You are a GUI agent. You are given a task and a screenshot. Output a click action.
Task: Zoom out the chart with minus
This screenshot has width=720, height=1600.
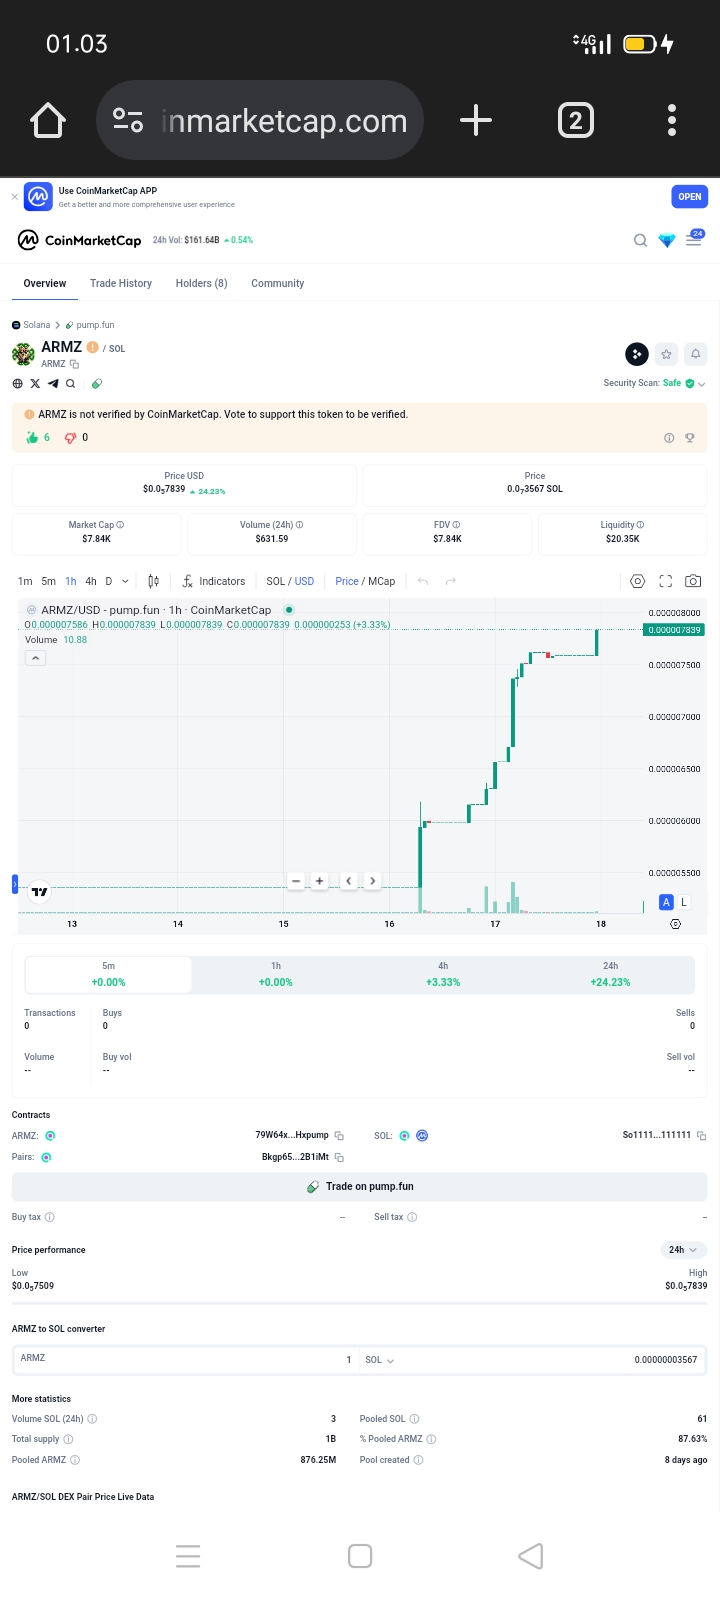pos(296,881)
